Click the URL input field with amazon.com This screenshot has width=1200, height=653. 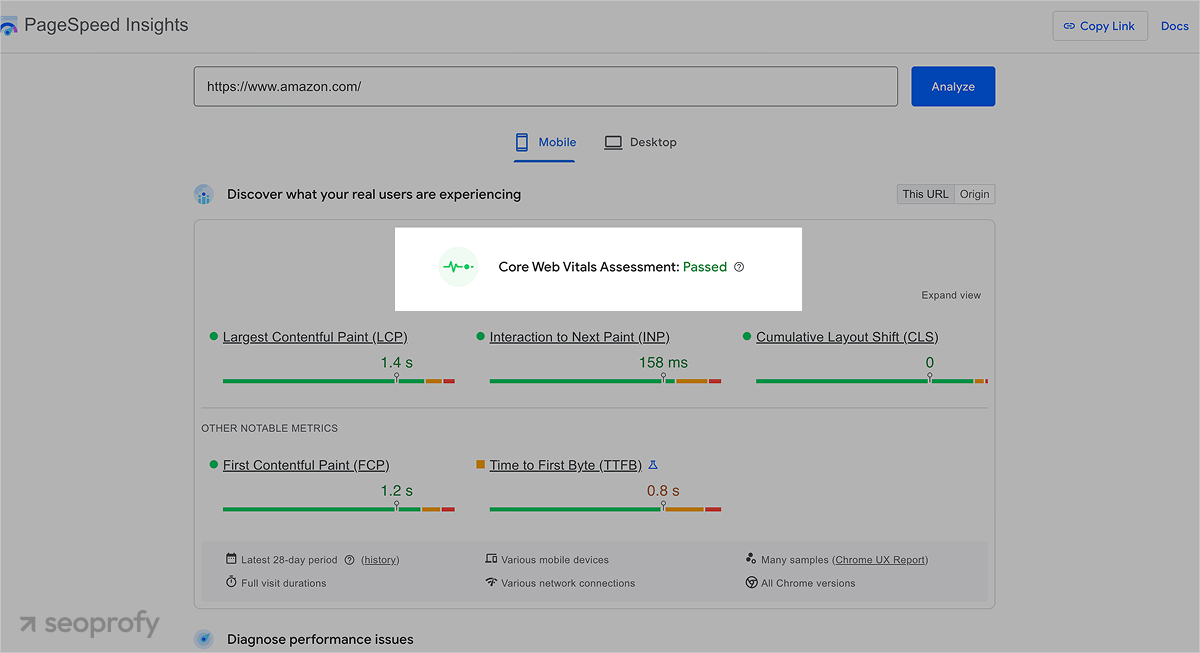pyautogui.click(x=545, y=87)
